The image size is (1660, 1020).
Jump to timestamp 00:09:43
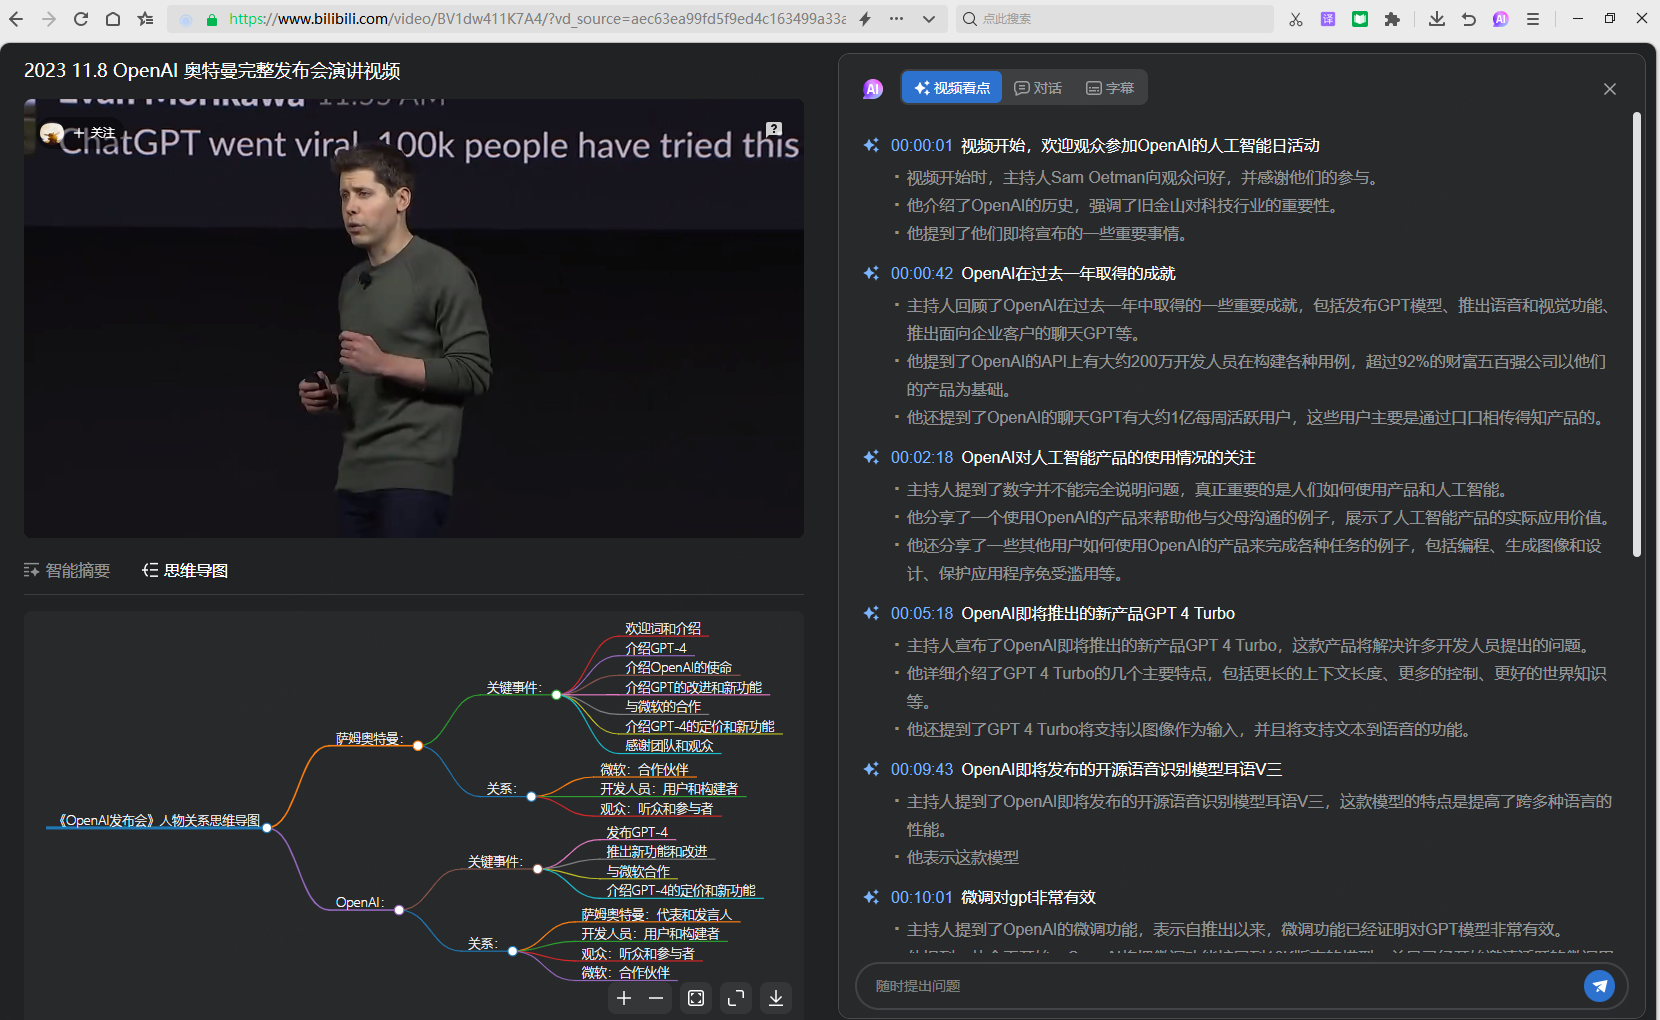pos(922,770)
